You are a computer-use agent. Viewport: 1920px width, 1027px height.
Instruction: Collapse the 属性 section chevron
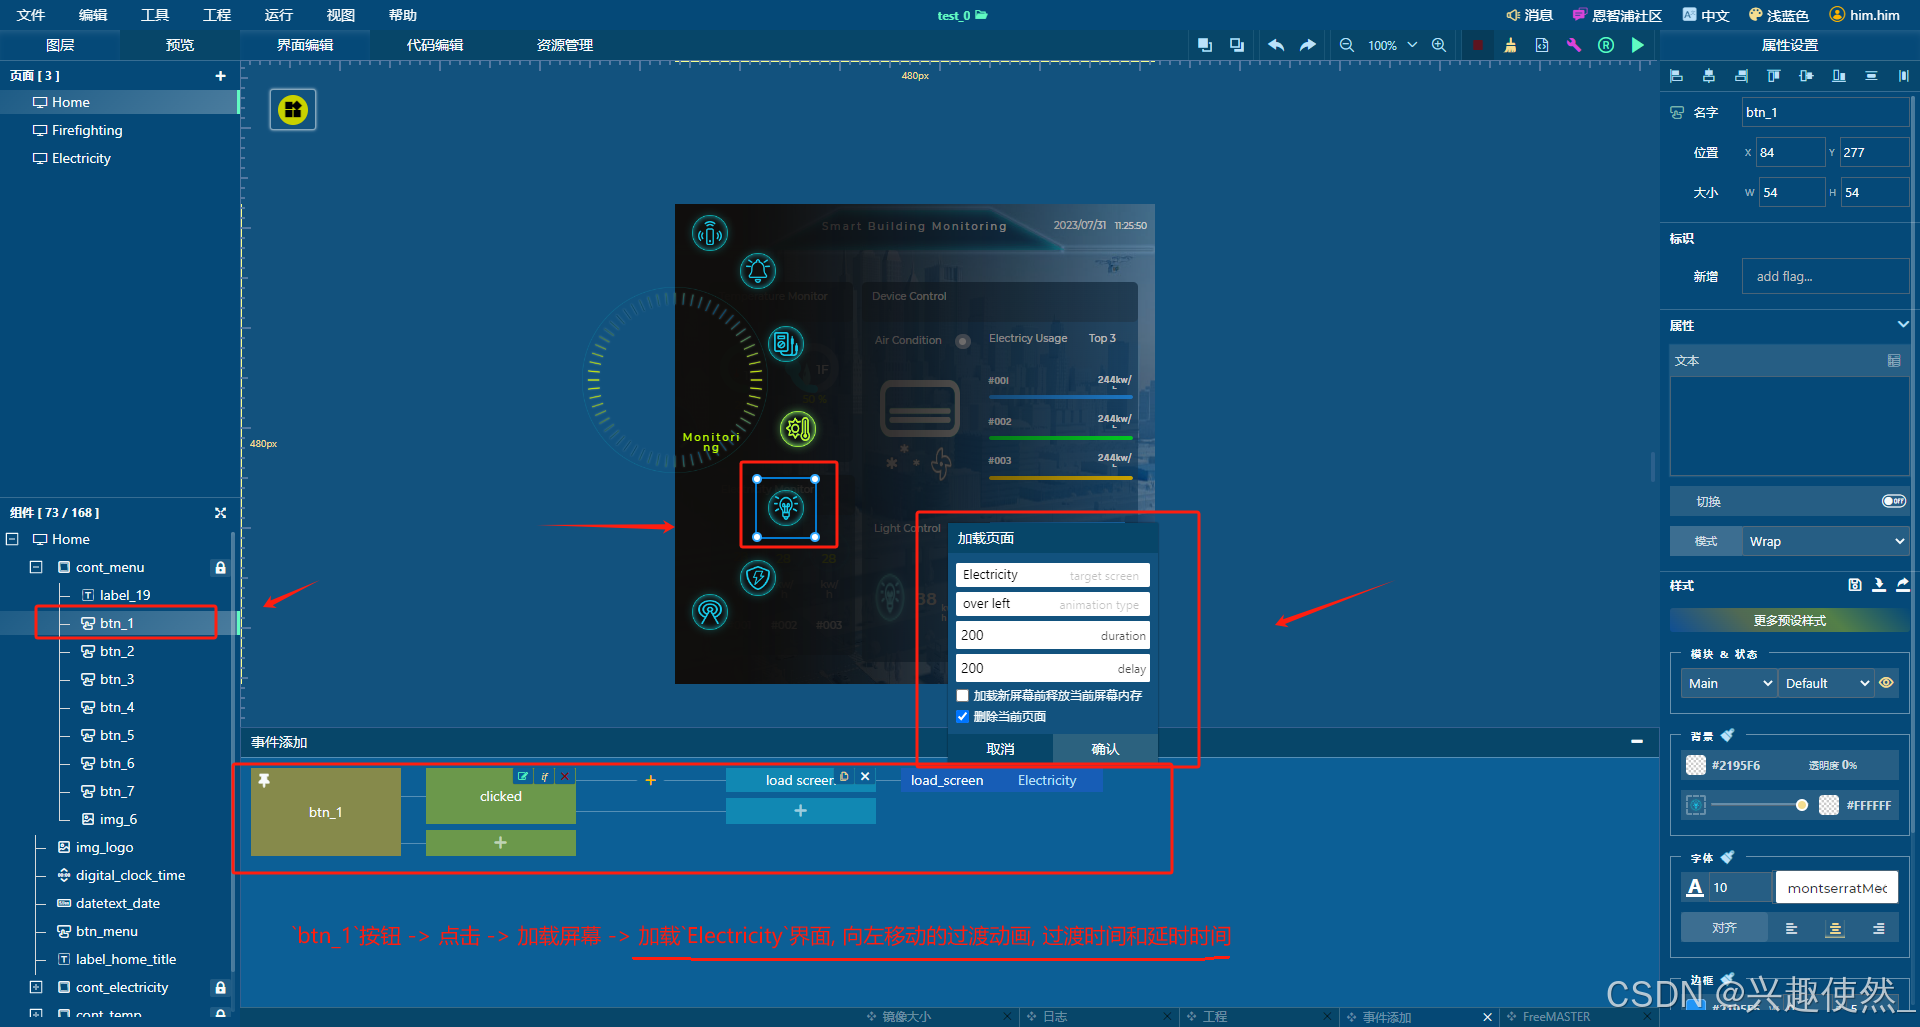1903,324
